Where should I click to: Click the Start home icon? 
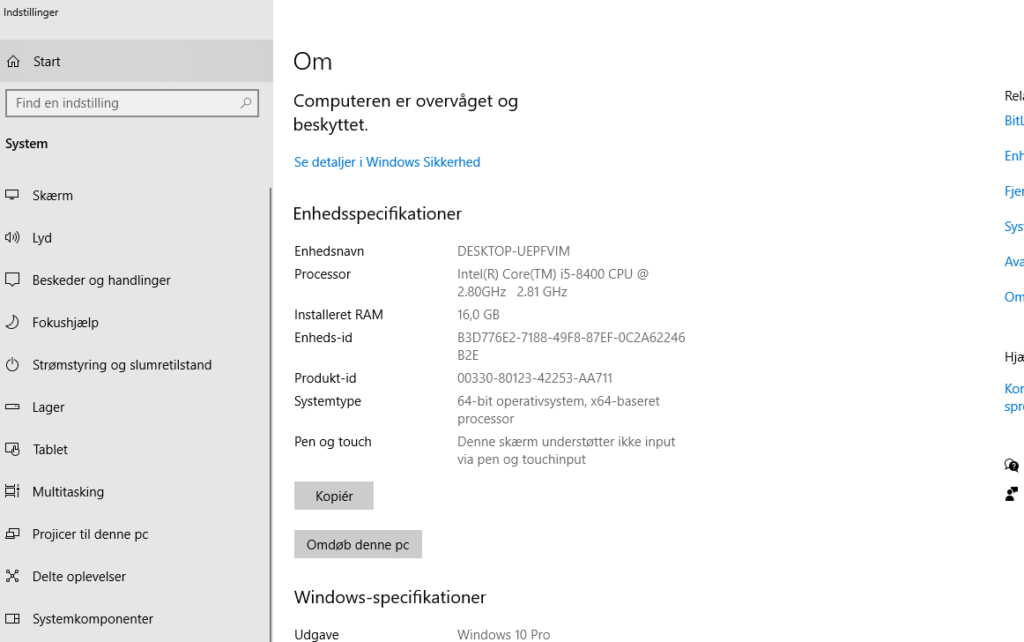click(12, 62)
